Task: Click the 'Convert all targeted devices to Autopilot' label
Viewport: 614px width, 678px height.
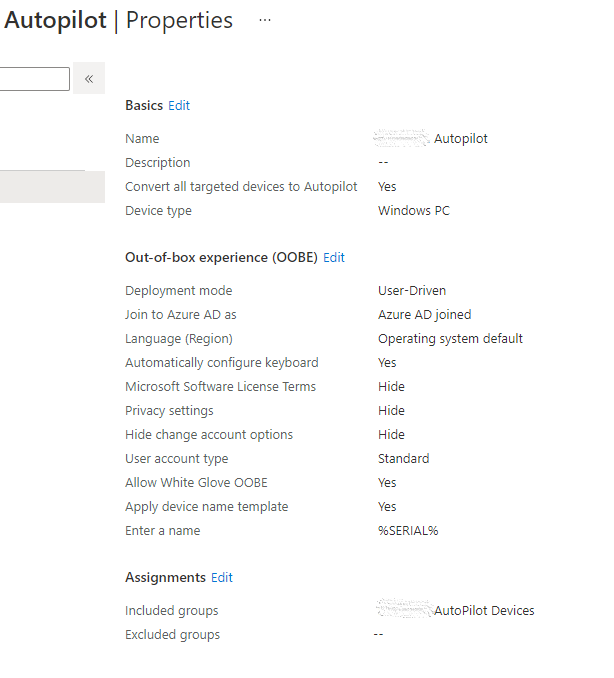Action: click(241, 187)
